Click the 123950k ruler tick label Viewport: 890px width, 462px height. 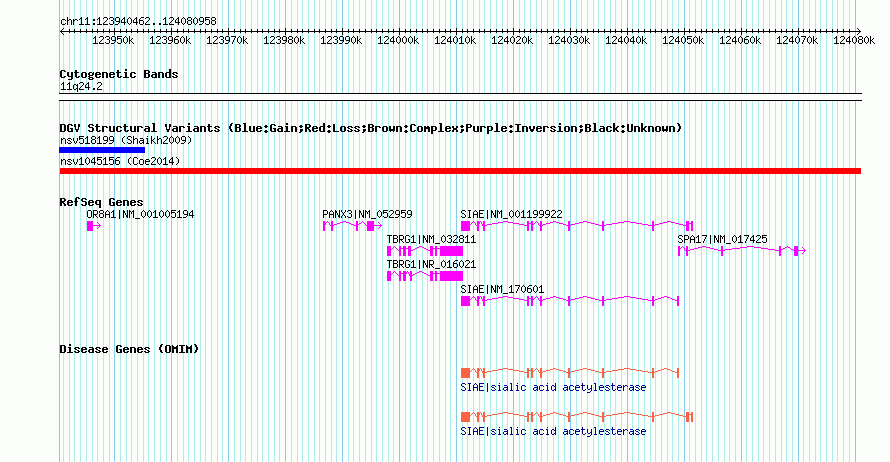click(114, 41)
